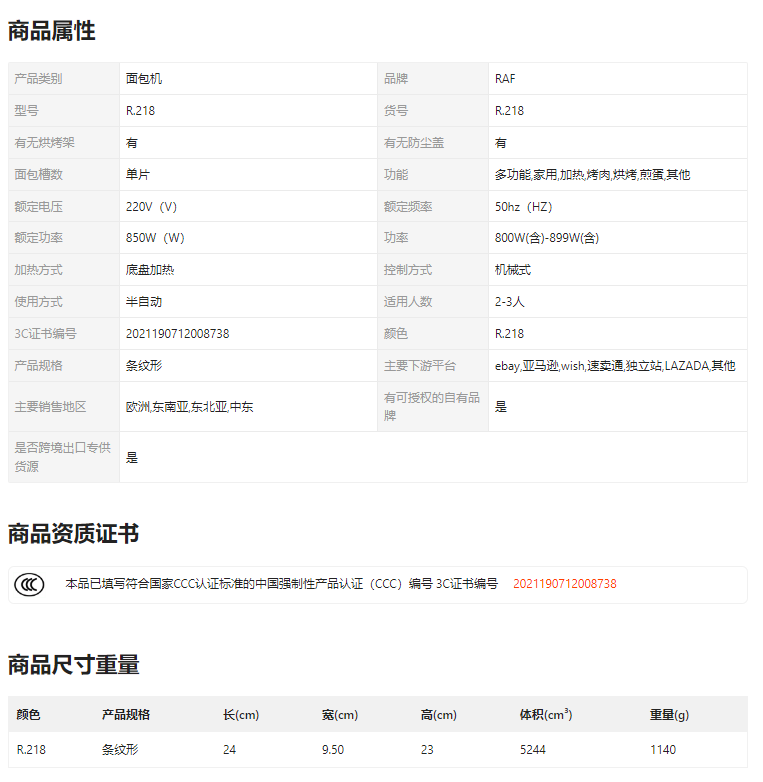This screenshot has width=763, height=782.
Task: Click the 货号 label
Action: coord(396,111)
